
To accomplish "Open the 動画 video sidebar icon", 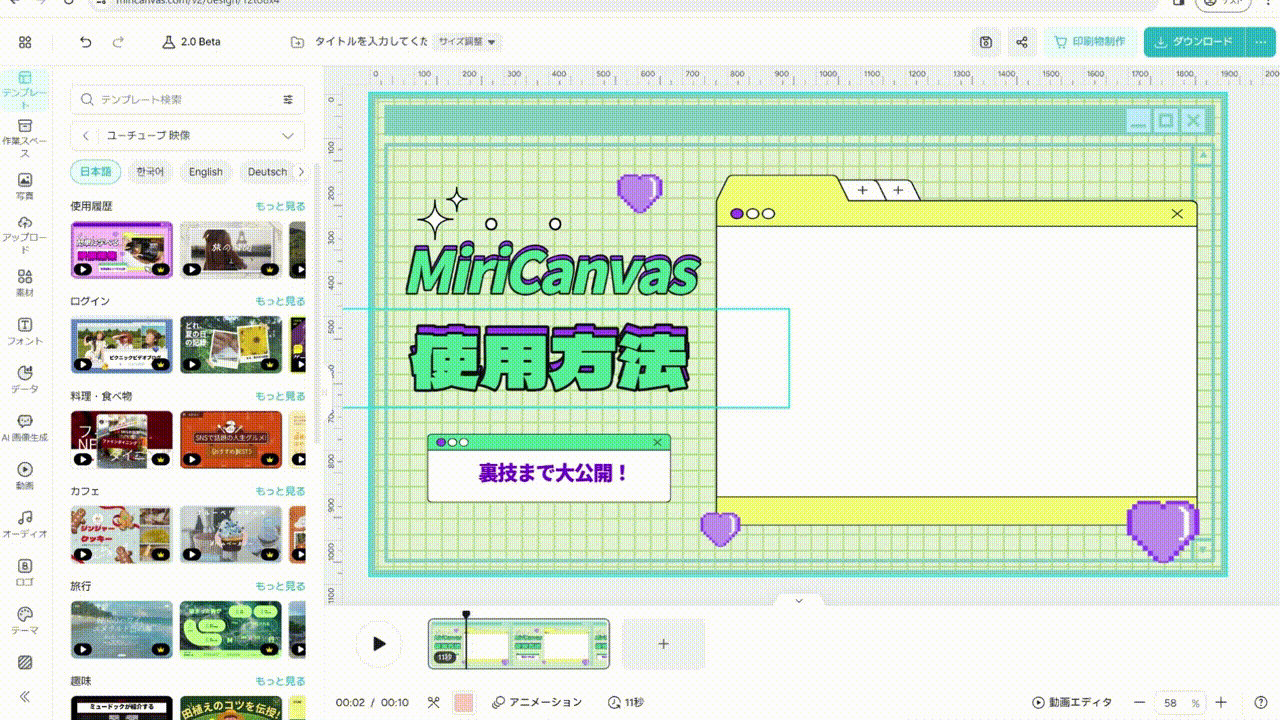I will tap(25, 475).
